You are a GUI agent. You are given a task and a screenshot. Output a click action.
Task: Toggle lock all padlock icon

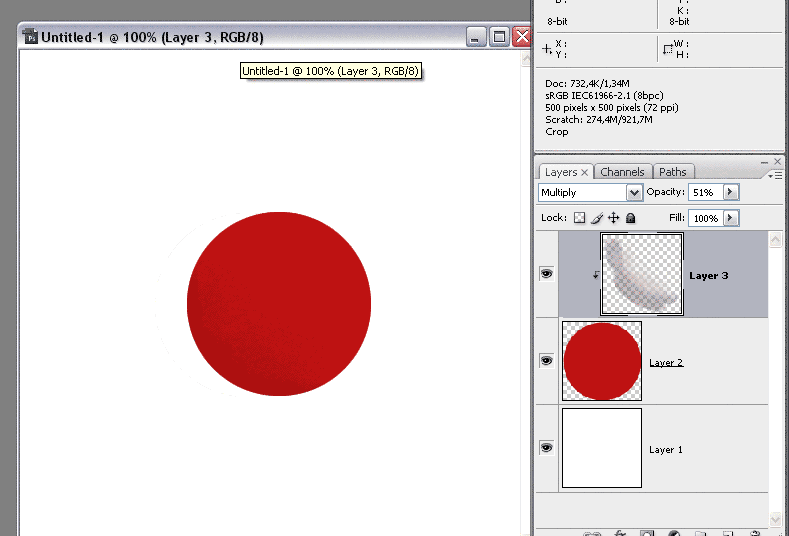click(x=630, y=218)
